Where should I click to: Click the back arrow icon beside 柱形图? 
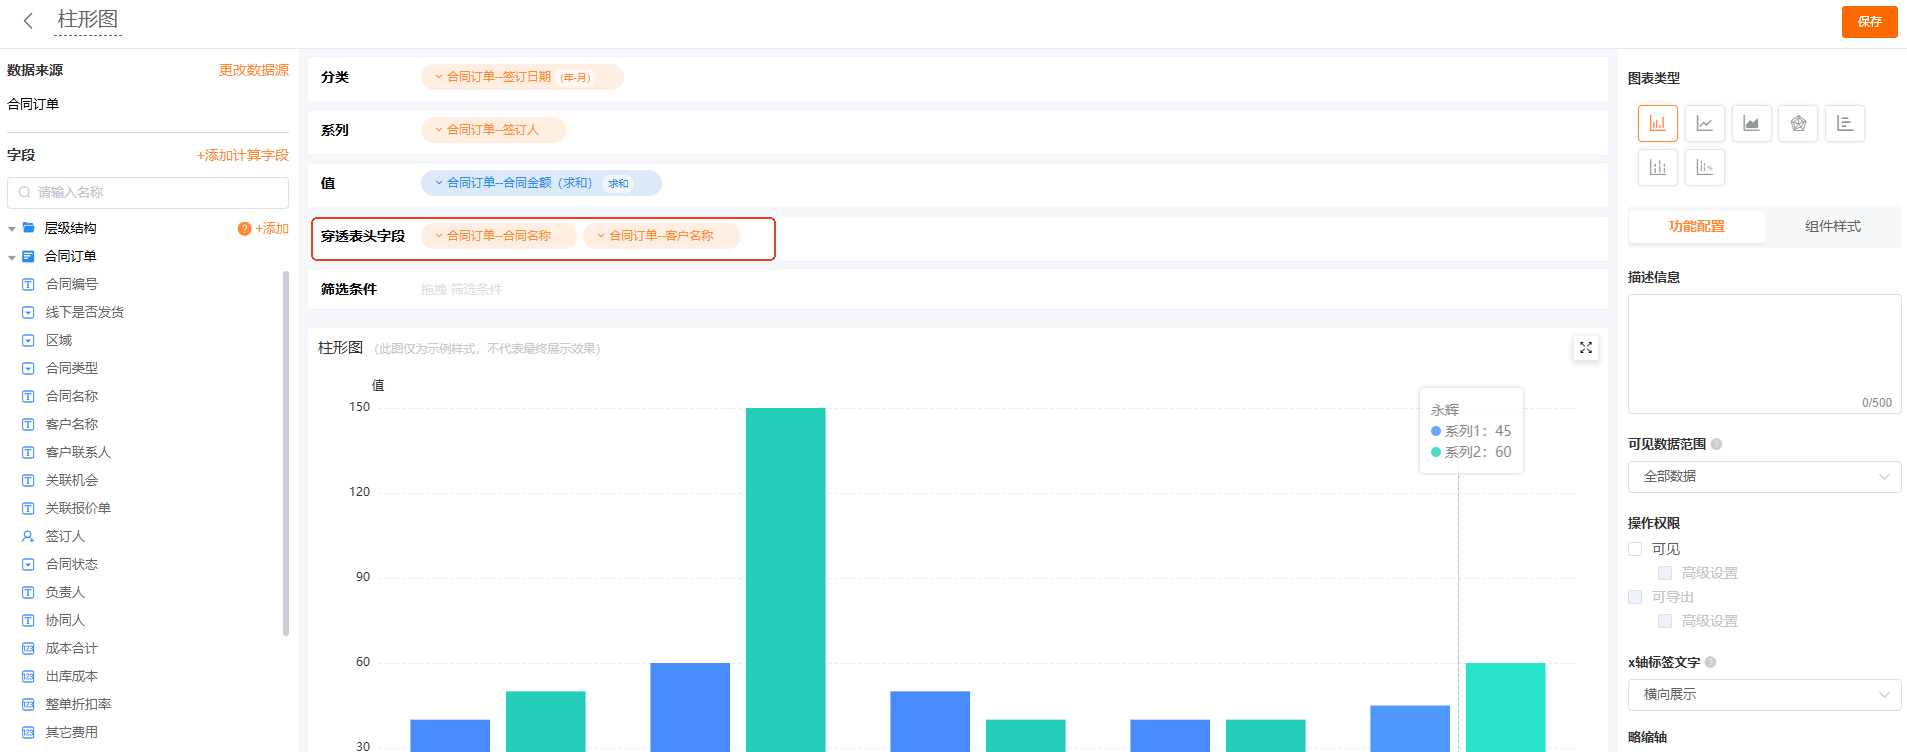pyautogui.click(x=28, y=20)
